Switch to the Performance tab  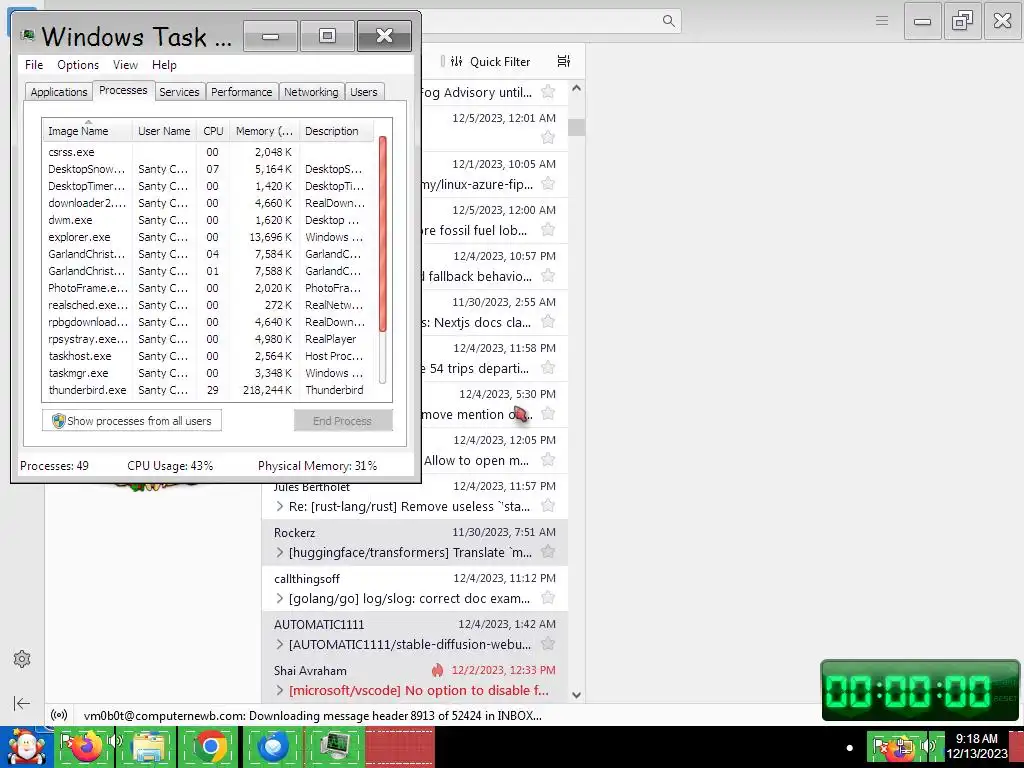tap(242, 92)
